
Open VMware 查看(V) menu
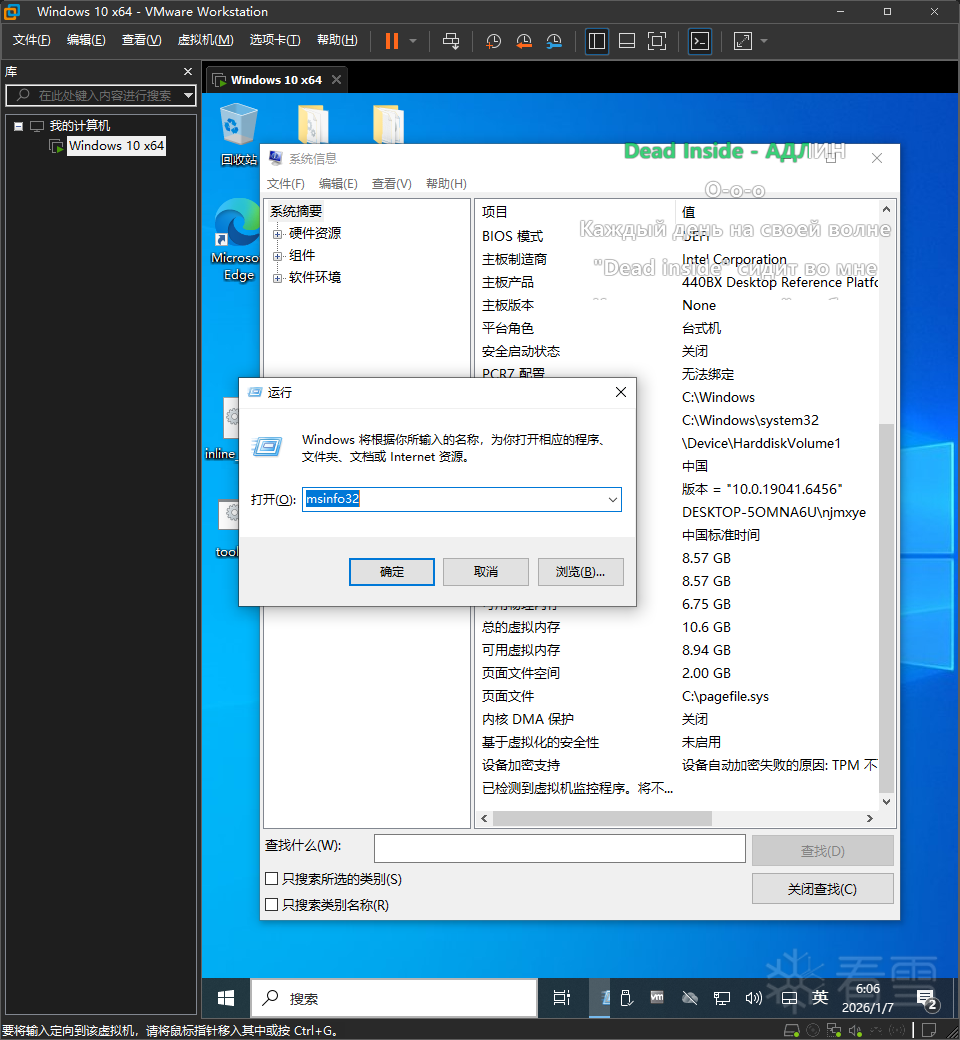(141, 40)
